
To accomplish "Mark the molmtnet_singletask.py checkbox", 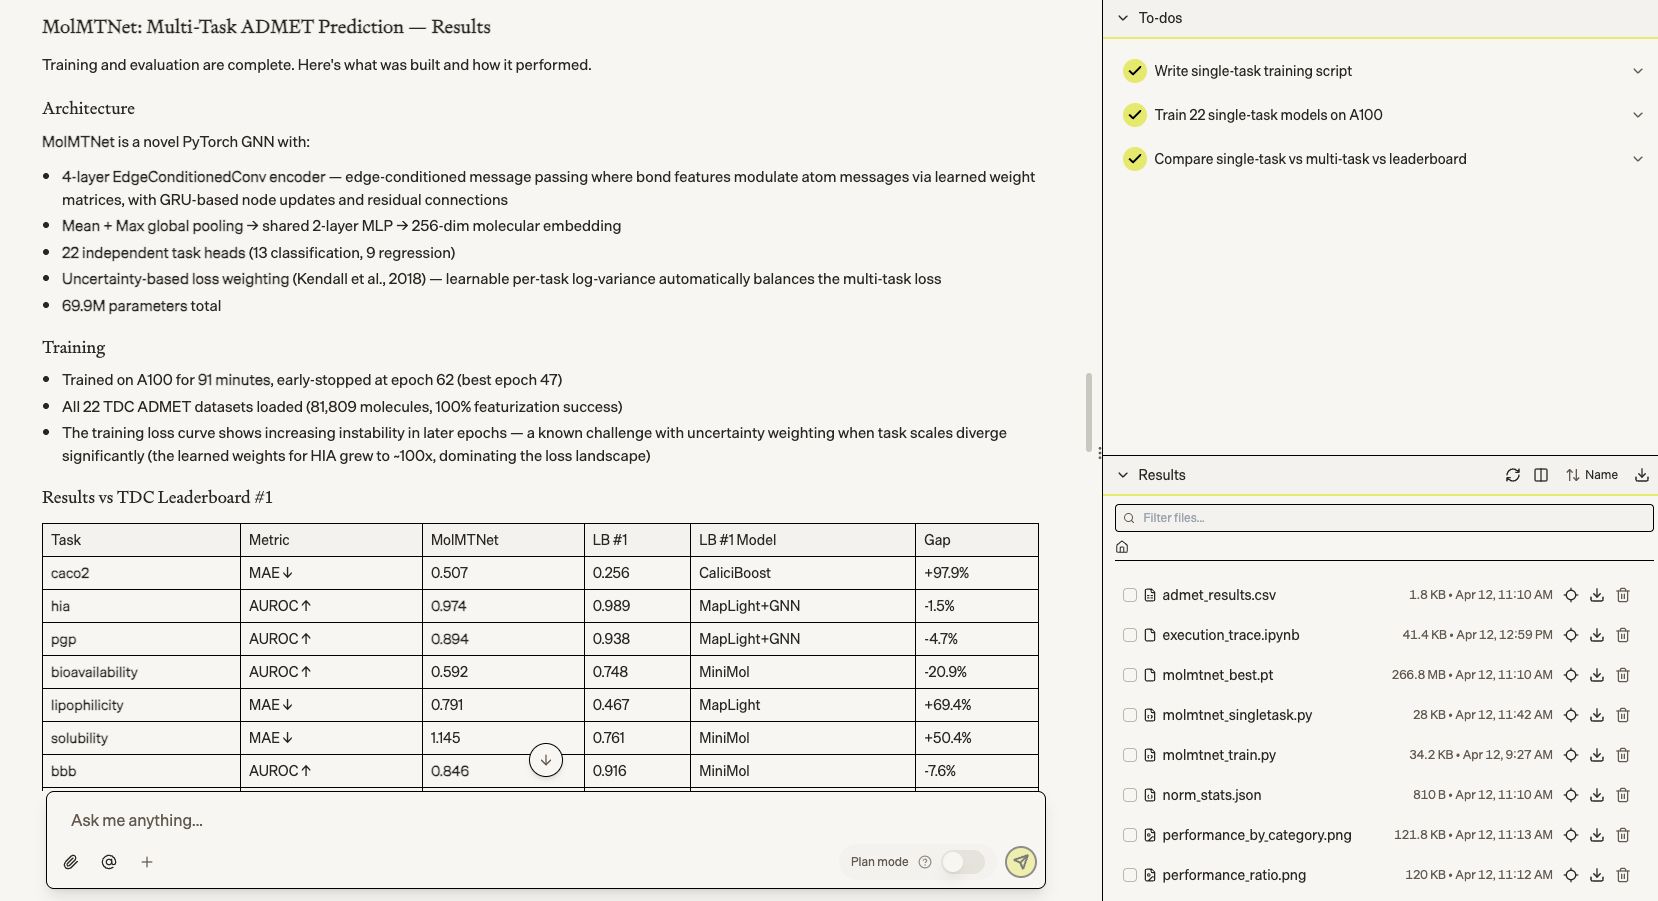I will tap(1130, 715).
